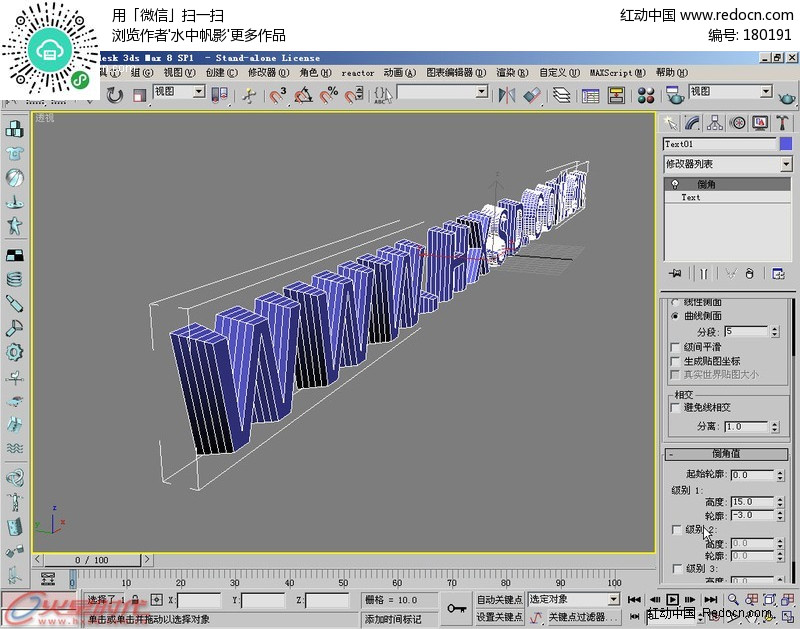Open the reactor menu
This screenshot has height=629, width=800.
[x=356, y=72]
